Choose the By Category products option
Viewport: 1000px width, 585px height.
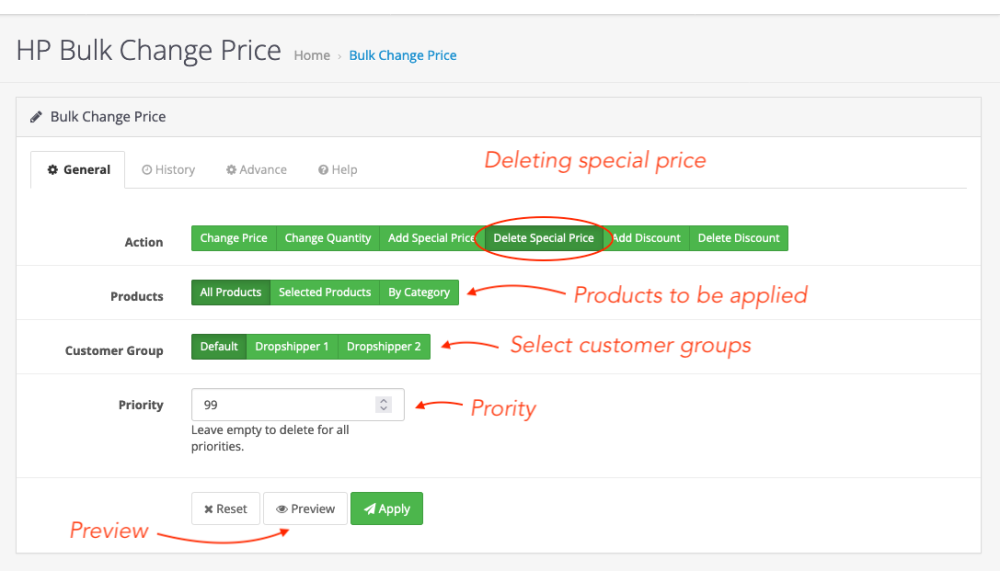click(x=419, y=292)
